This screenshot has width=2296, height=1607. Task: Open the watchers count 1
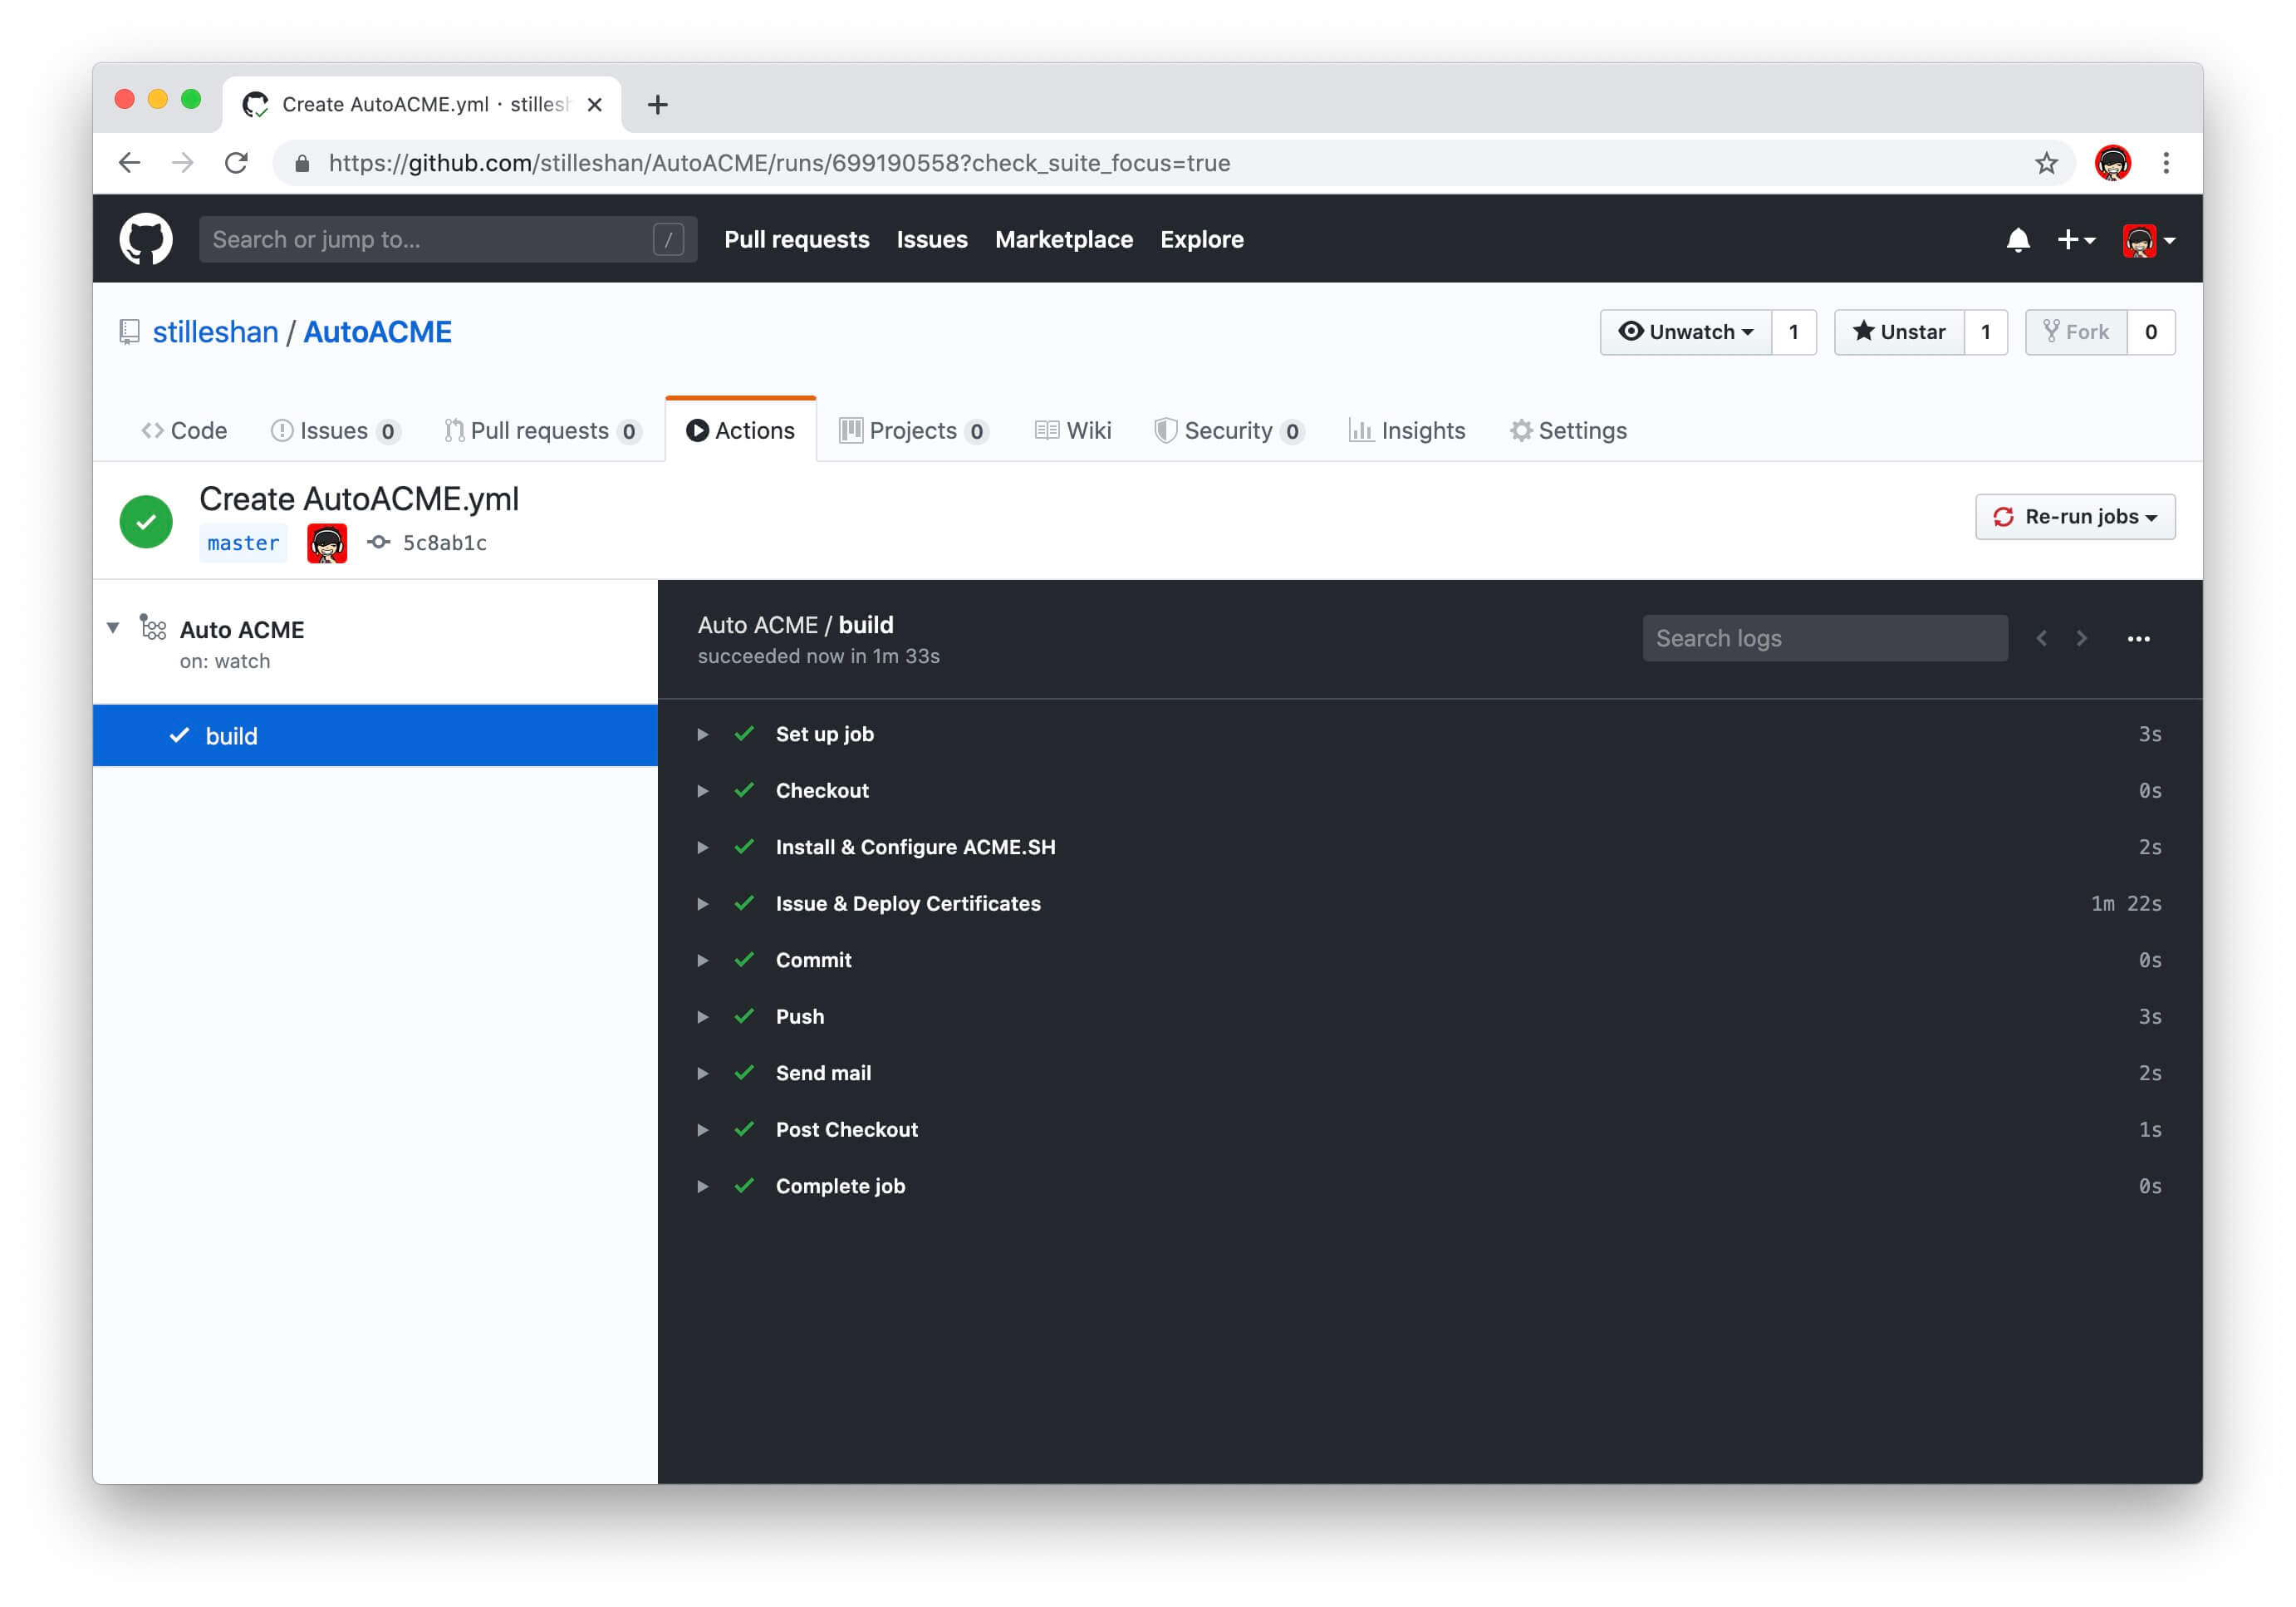tap(1794, 332)
